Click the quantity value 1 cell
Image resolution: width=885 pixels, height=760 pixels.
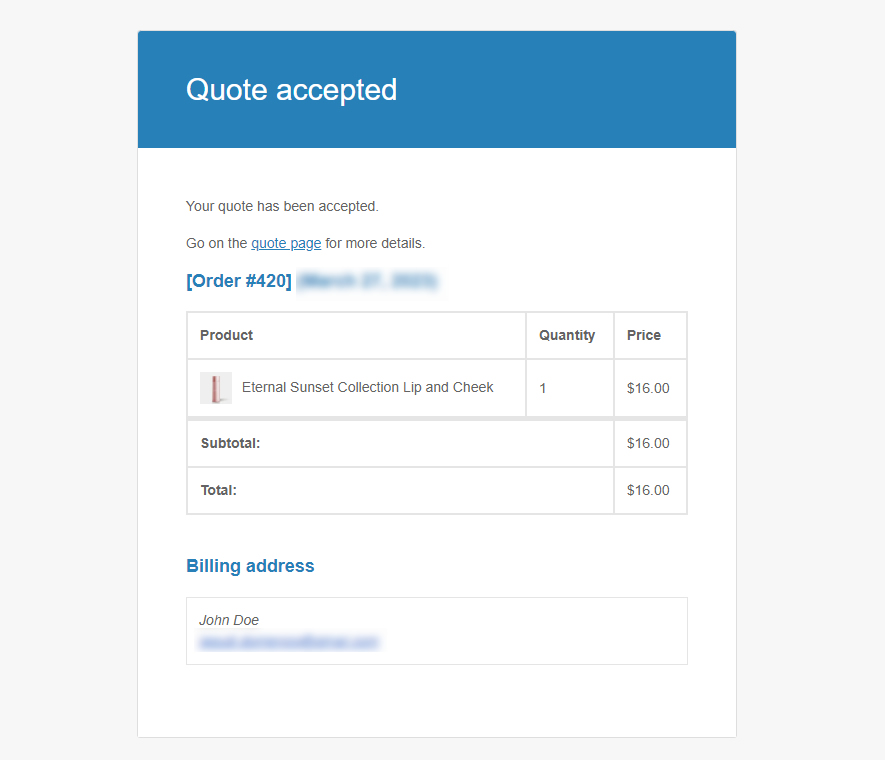(543, 388)
